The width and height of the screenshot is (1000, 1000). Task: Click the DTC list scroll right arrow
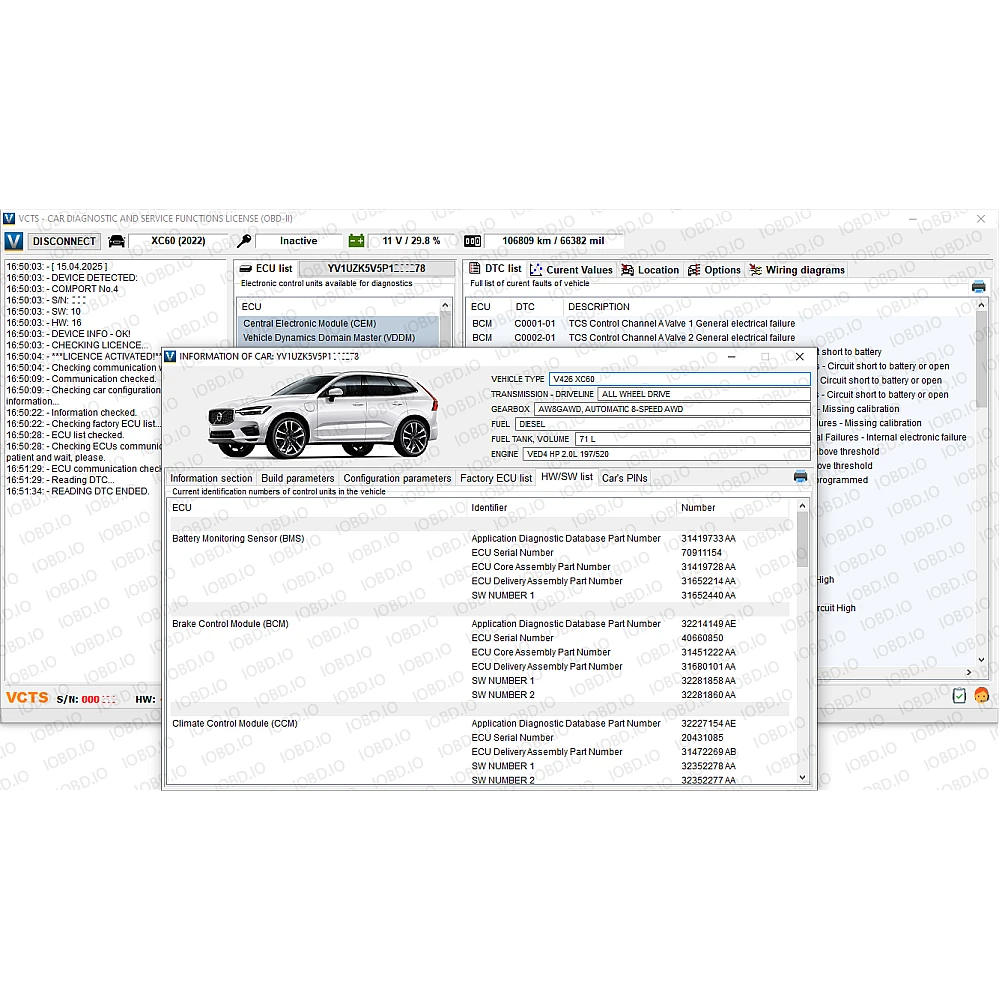(969, 672)
